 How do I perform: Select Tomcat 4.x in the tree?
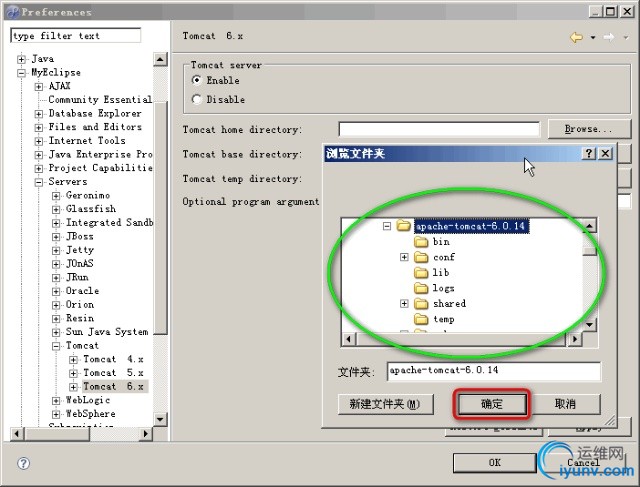pyautogui.click(x=113, y=359)
